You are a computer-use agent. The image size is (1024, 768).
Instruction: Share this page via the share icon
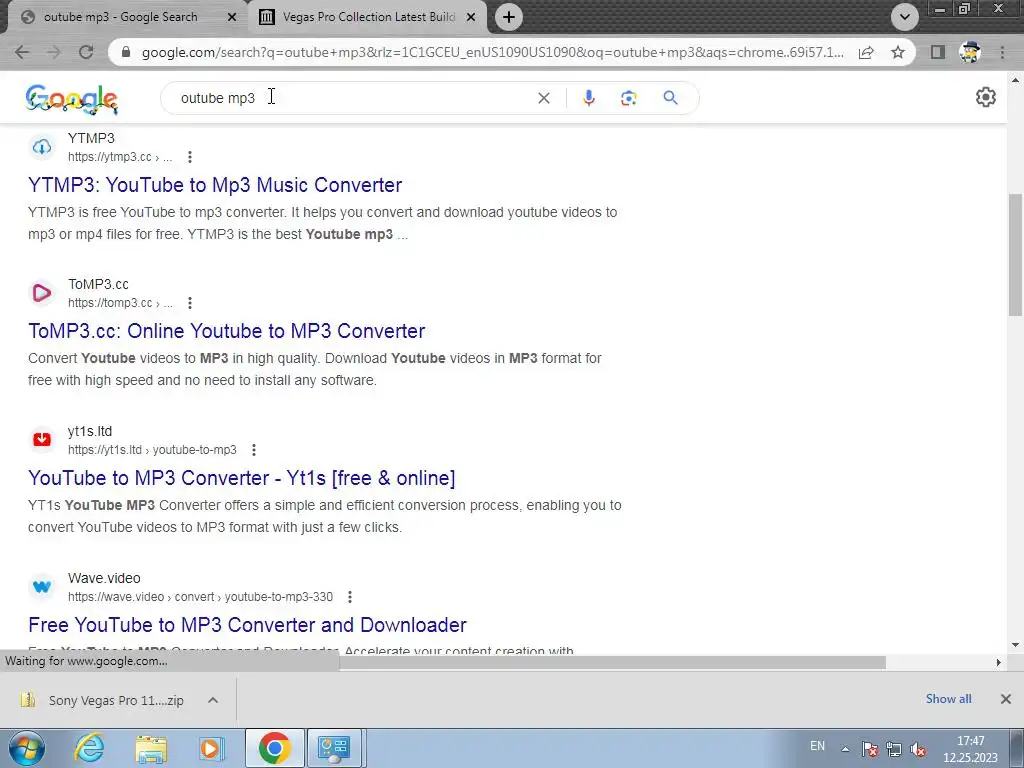866,52
